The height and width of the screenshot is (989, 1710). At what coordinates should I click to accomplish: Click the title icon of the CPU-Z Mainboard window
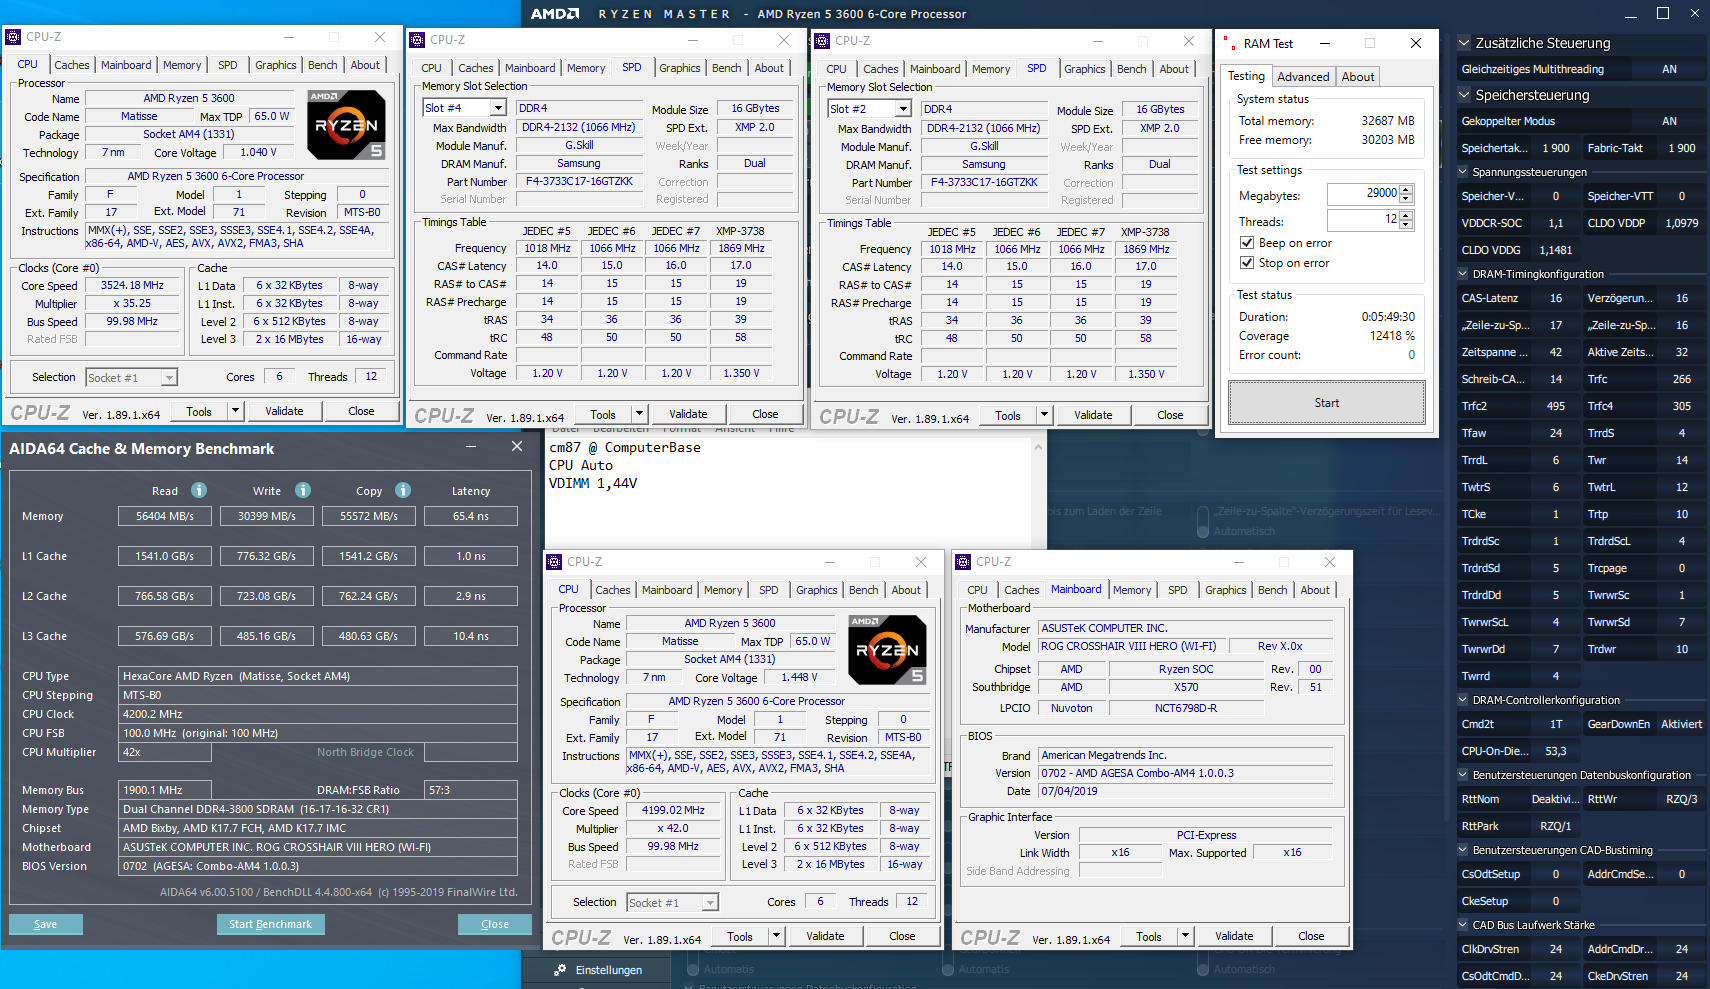click(x=963, y=562)
